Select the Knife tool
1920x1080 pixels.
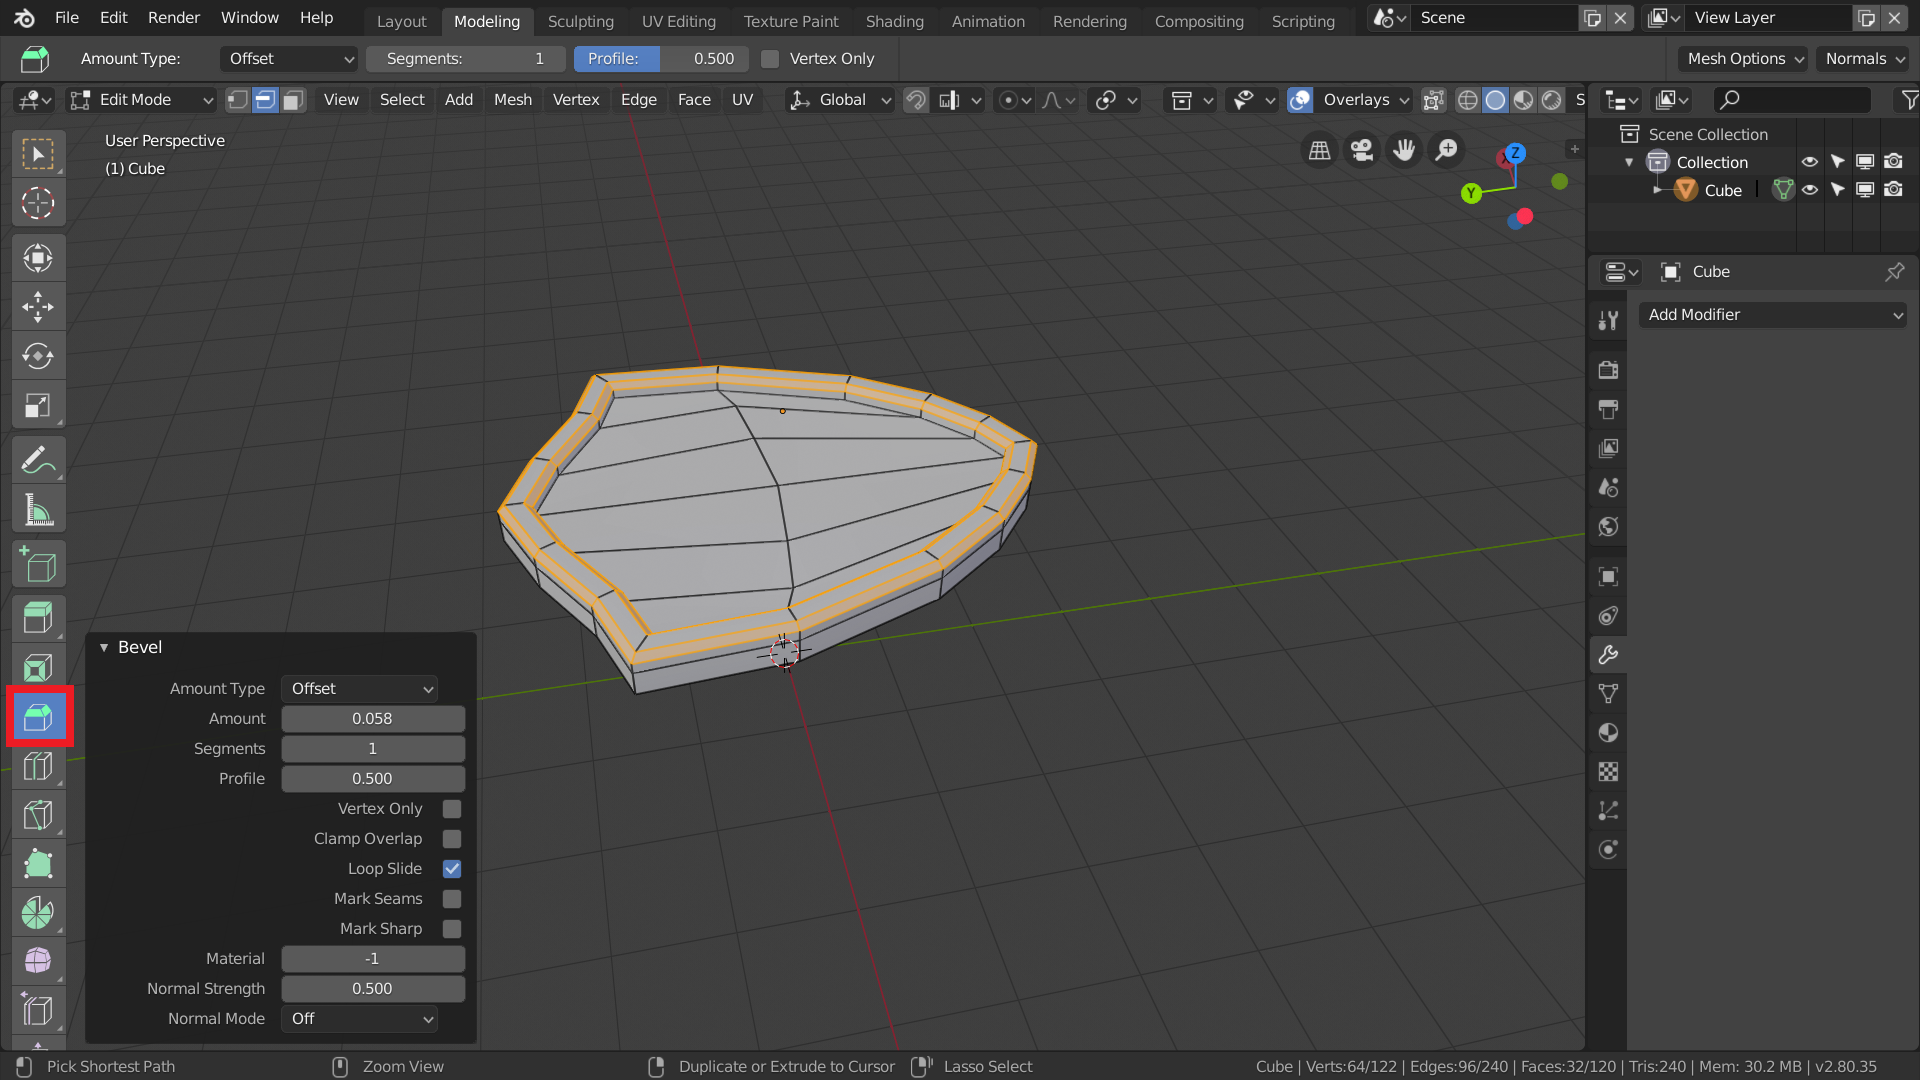(x=38, y=815)
